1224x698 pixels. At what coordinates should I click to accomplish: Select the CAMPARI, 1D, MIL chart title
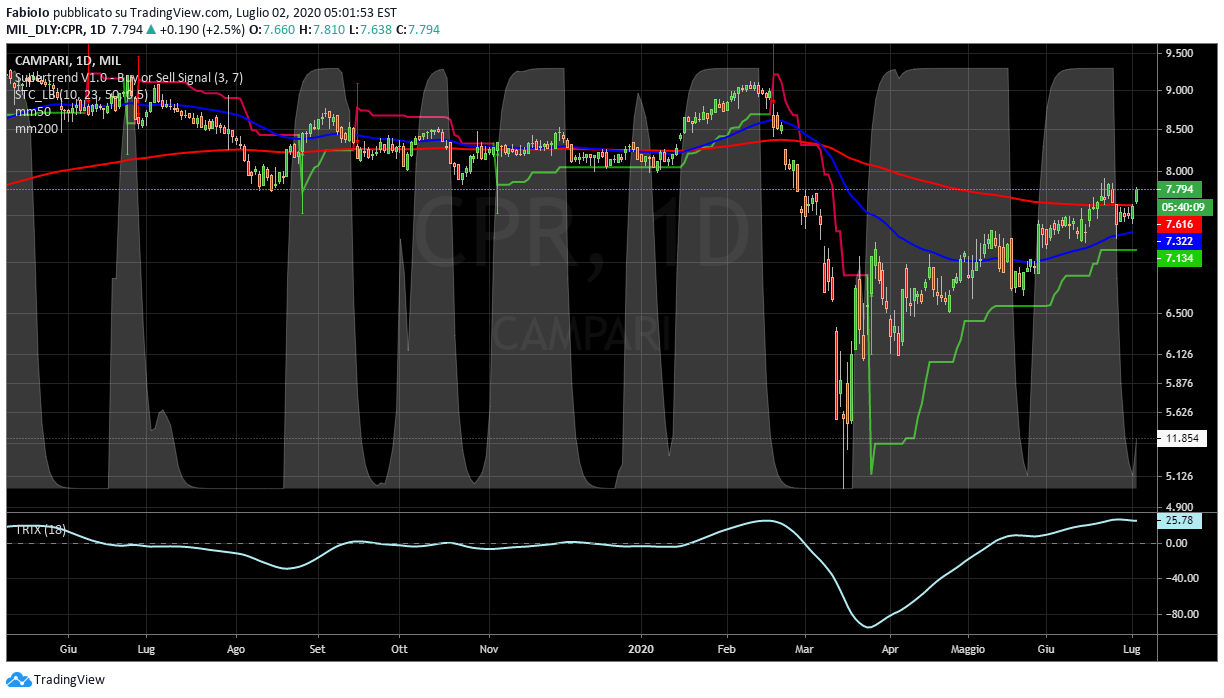[x=68, y=61]
